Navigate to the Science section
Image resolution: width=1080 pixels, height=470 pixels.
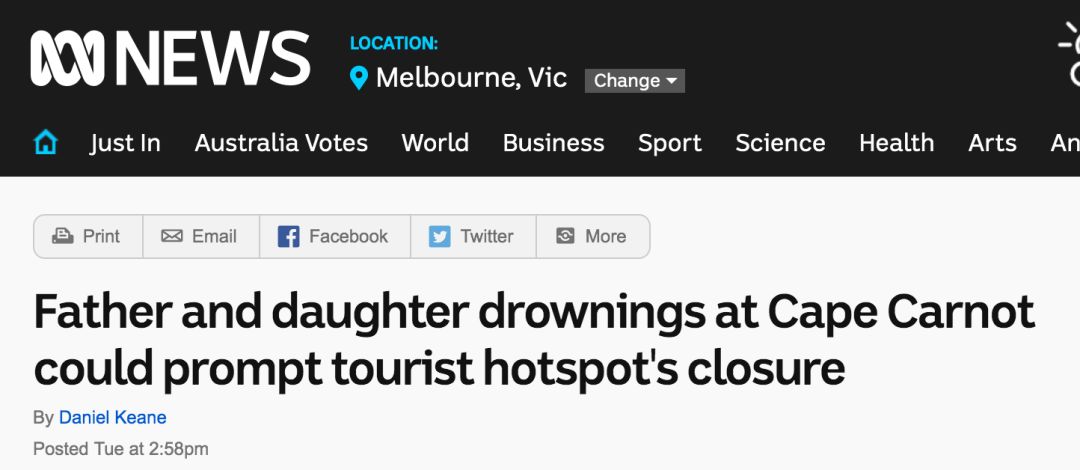780,143
